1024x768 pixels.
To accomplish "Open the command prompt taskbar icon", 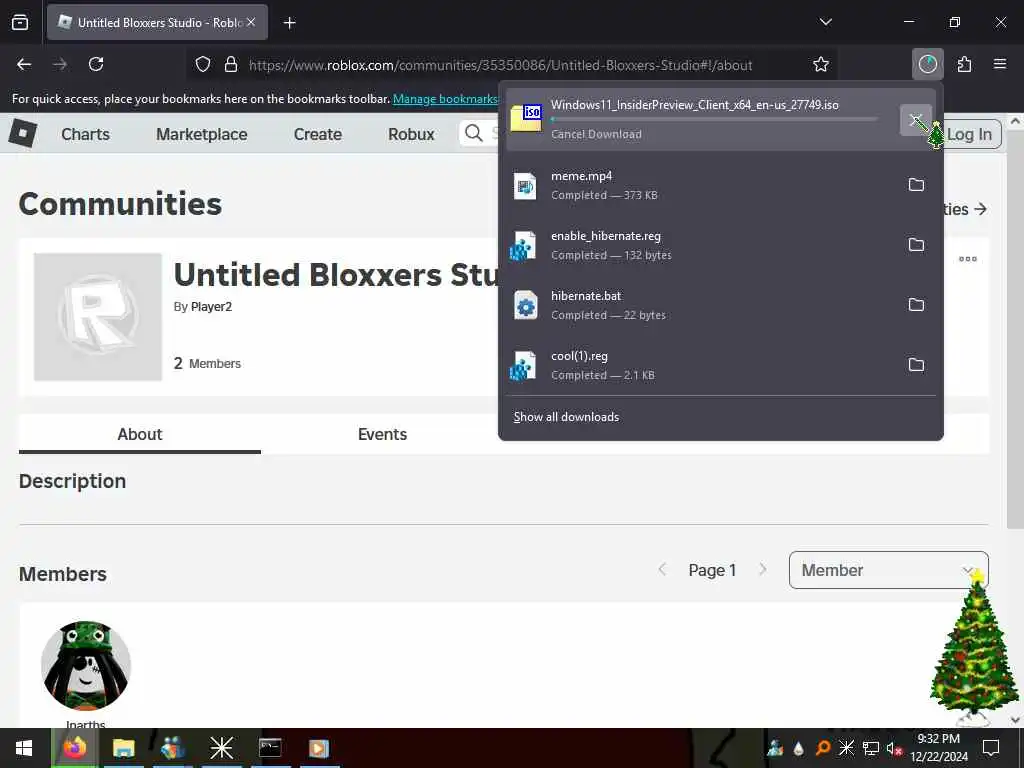I will (x=270, y=748).
